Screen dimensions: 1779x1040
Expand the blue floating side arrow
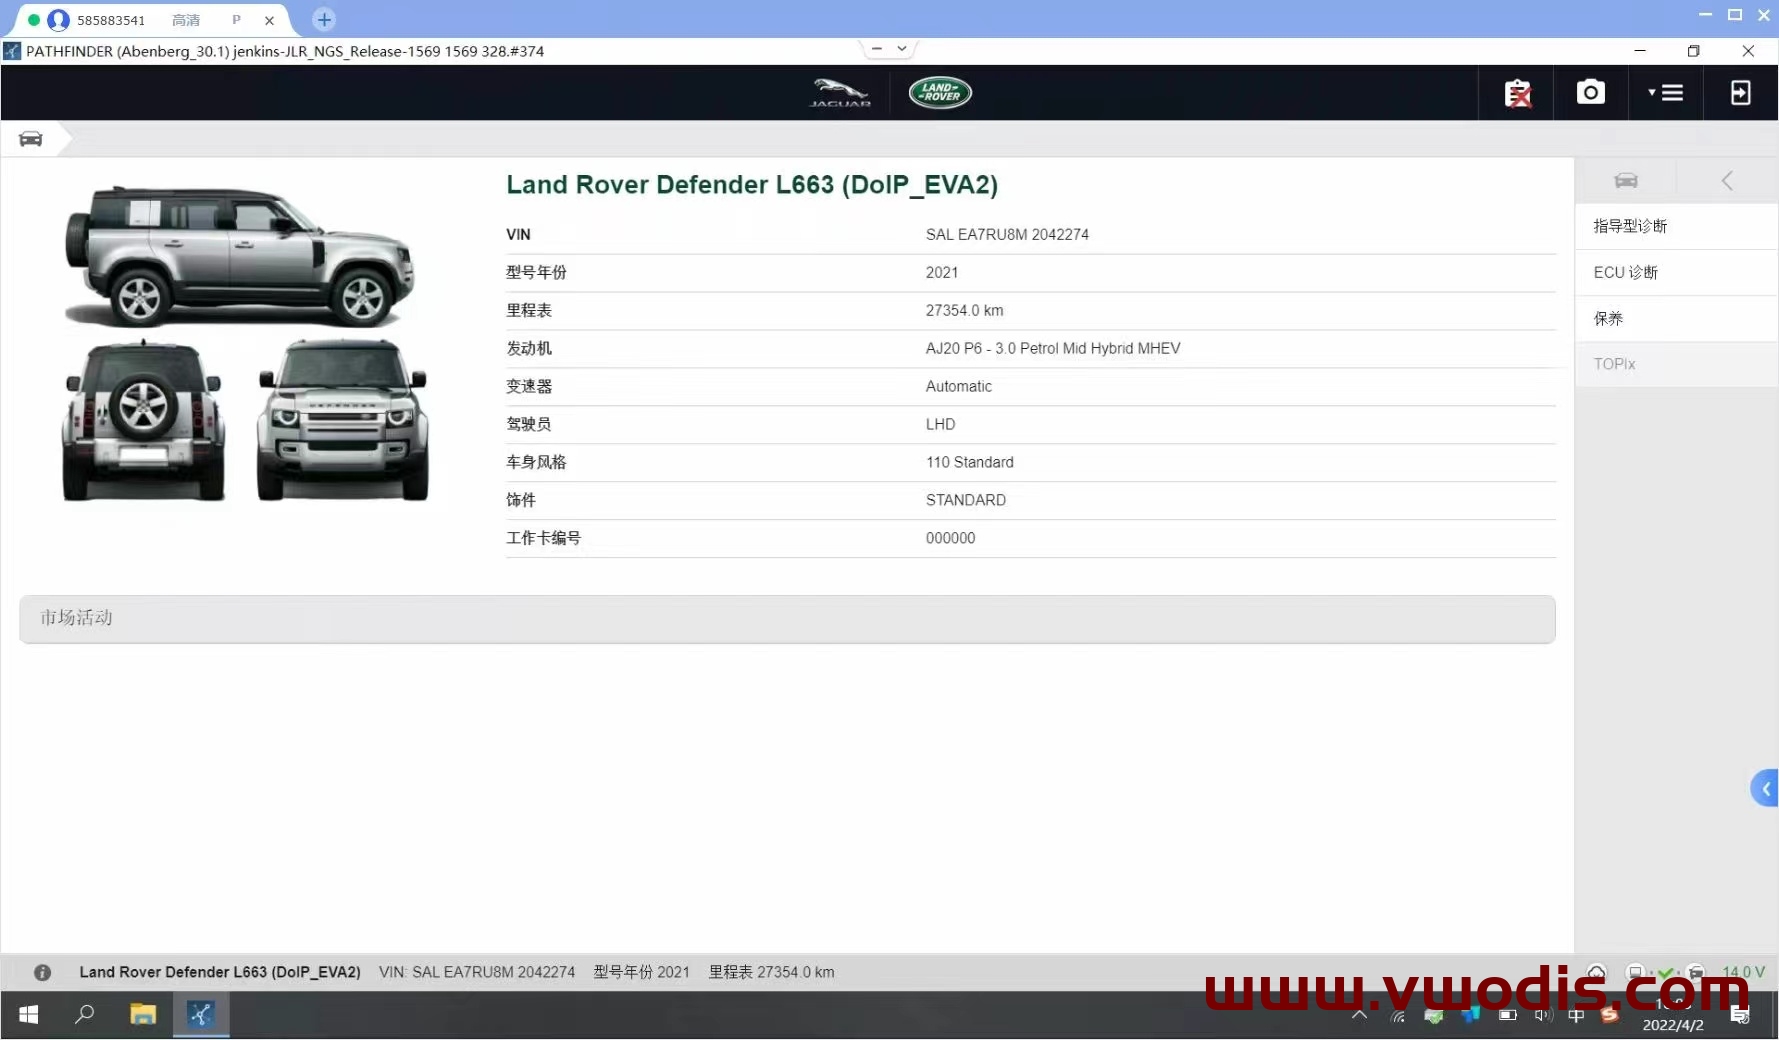click(1765, 789)
